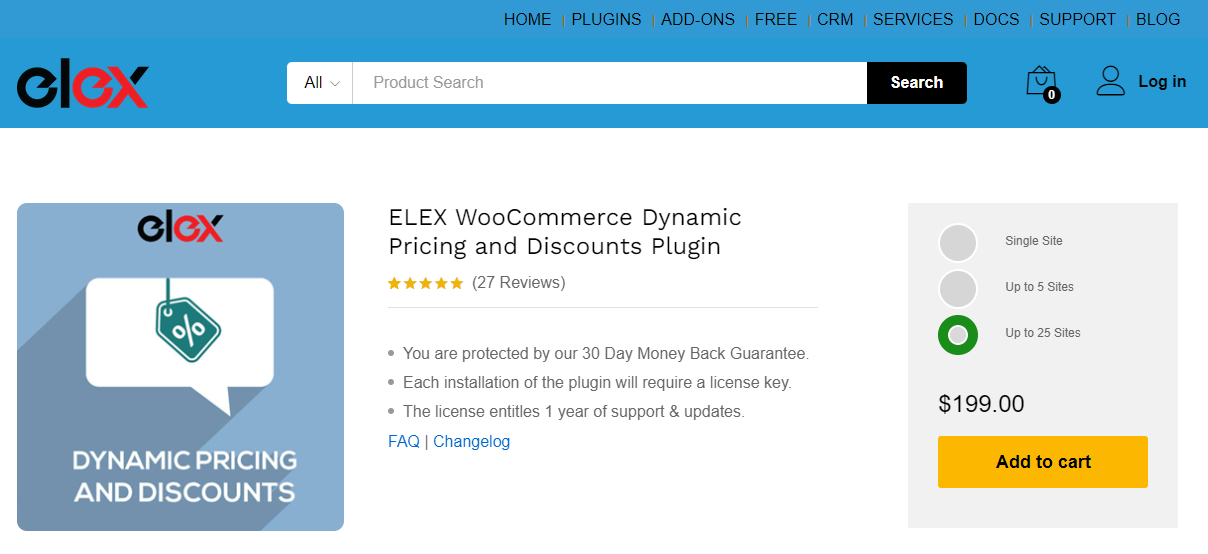Open the PLUGINS menu
Image resolution: width=1208 pixels, height=554 pixels.
[606, 20]
